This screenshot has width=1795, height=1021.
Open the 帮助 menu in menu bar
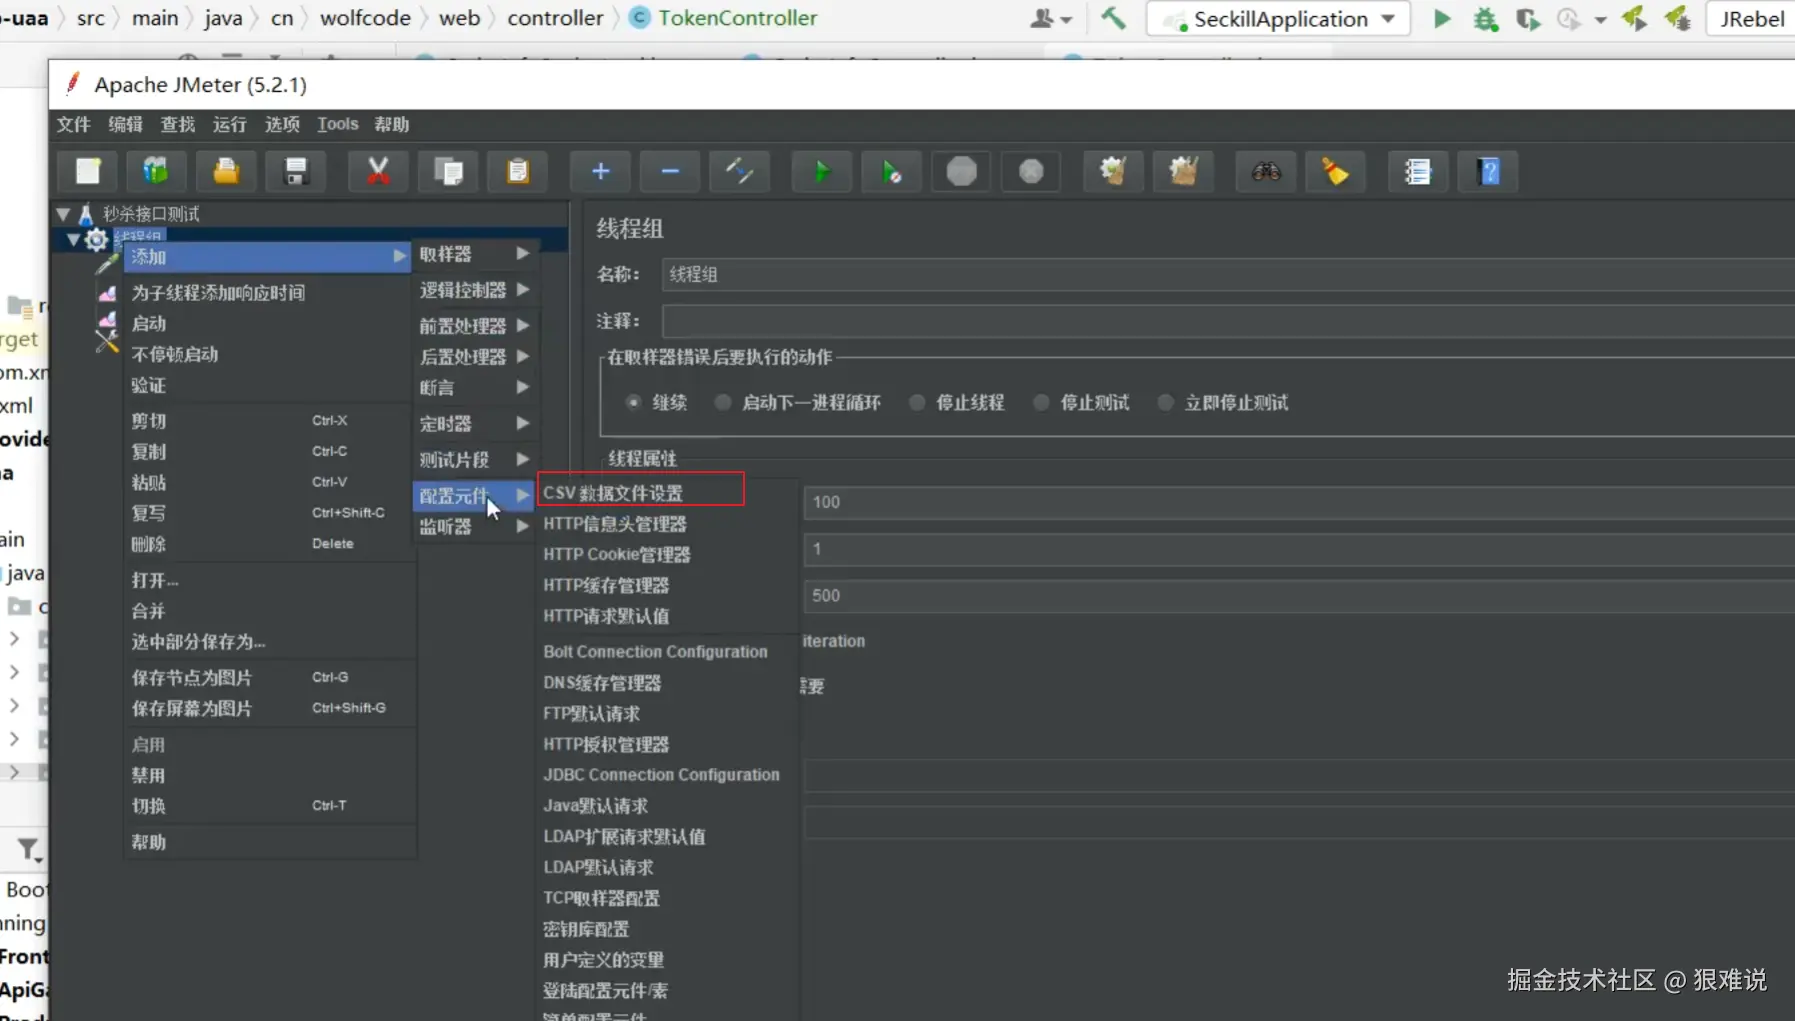click(x=391, y=124)
